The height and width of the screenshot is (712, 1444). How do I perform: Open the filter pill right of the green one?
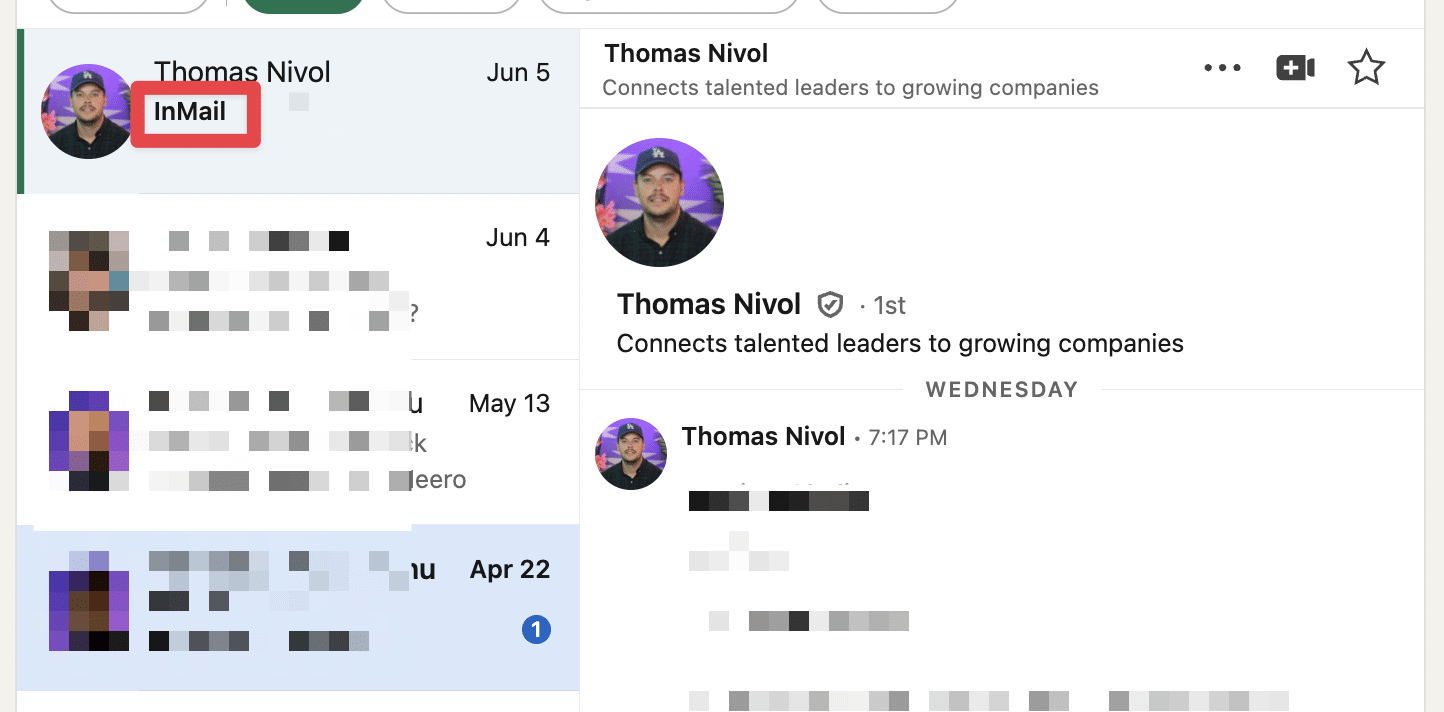pos(451,5)
